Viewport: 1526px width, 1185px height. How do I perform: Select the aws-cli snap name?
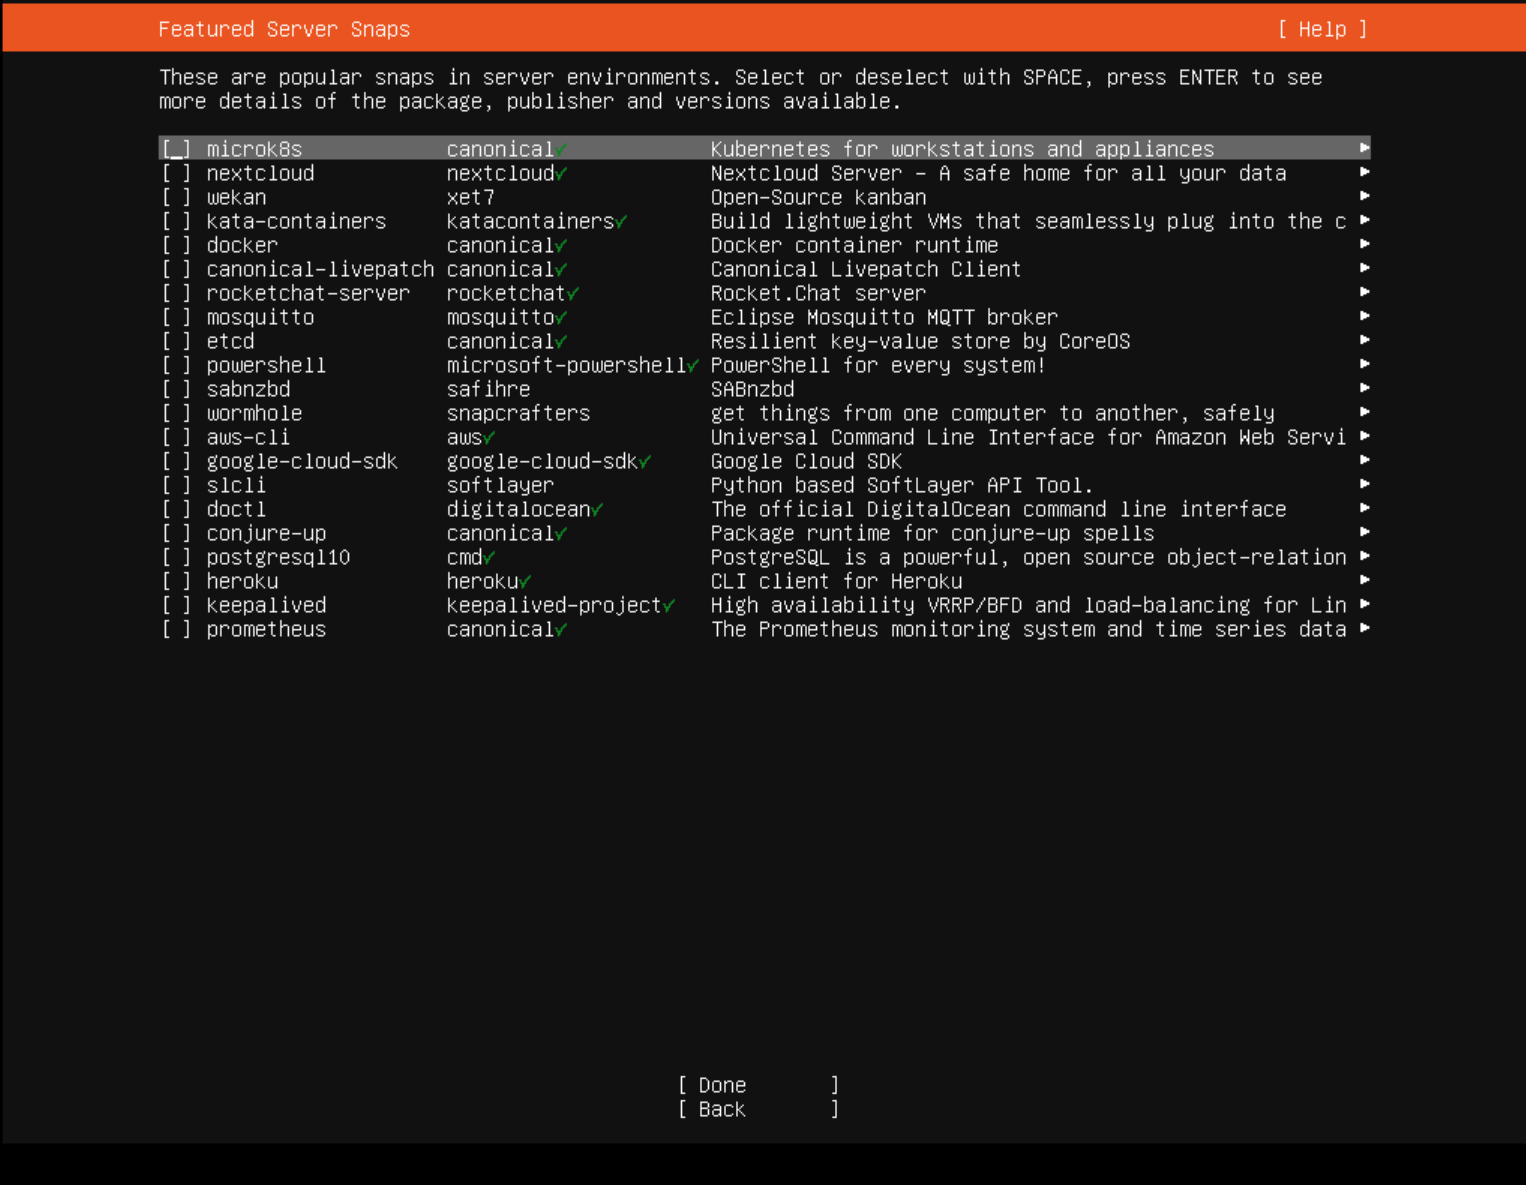[x=248, y=437]
